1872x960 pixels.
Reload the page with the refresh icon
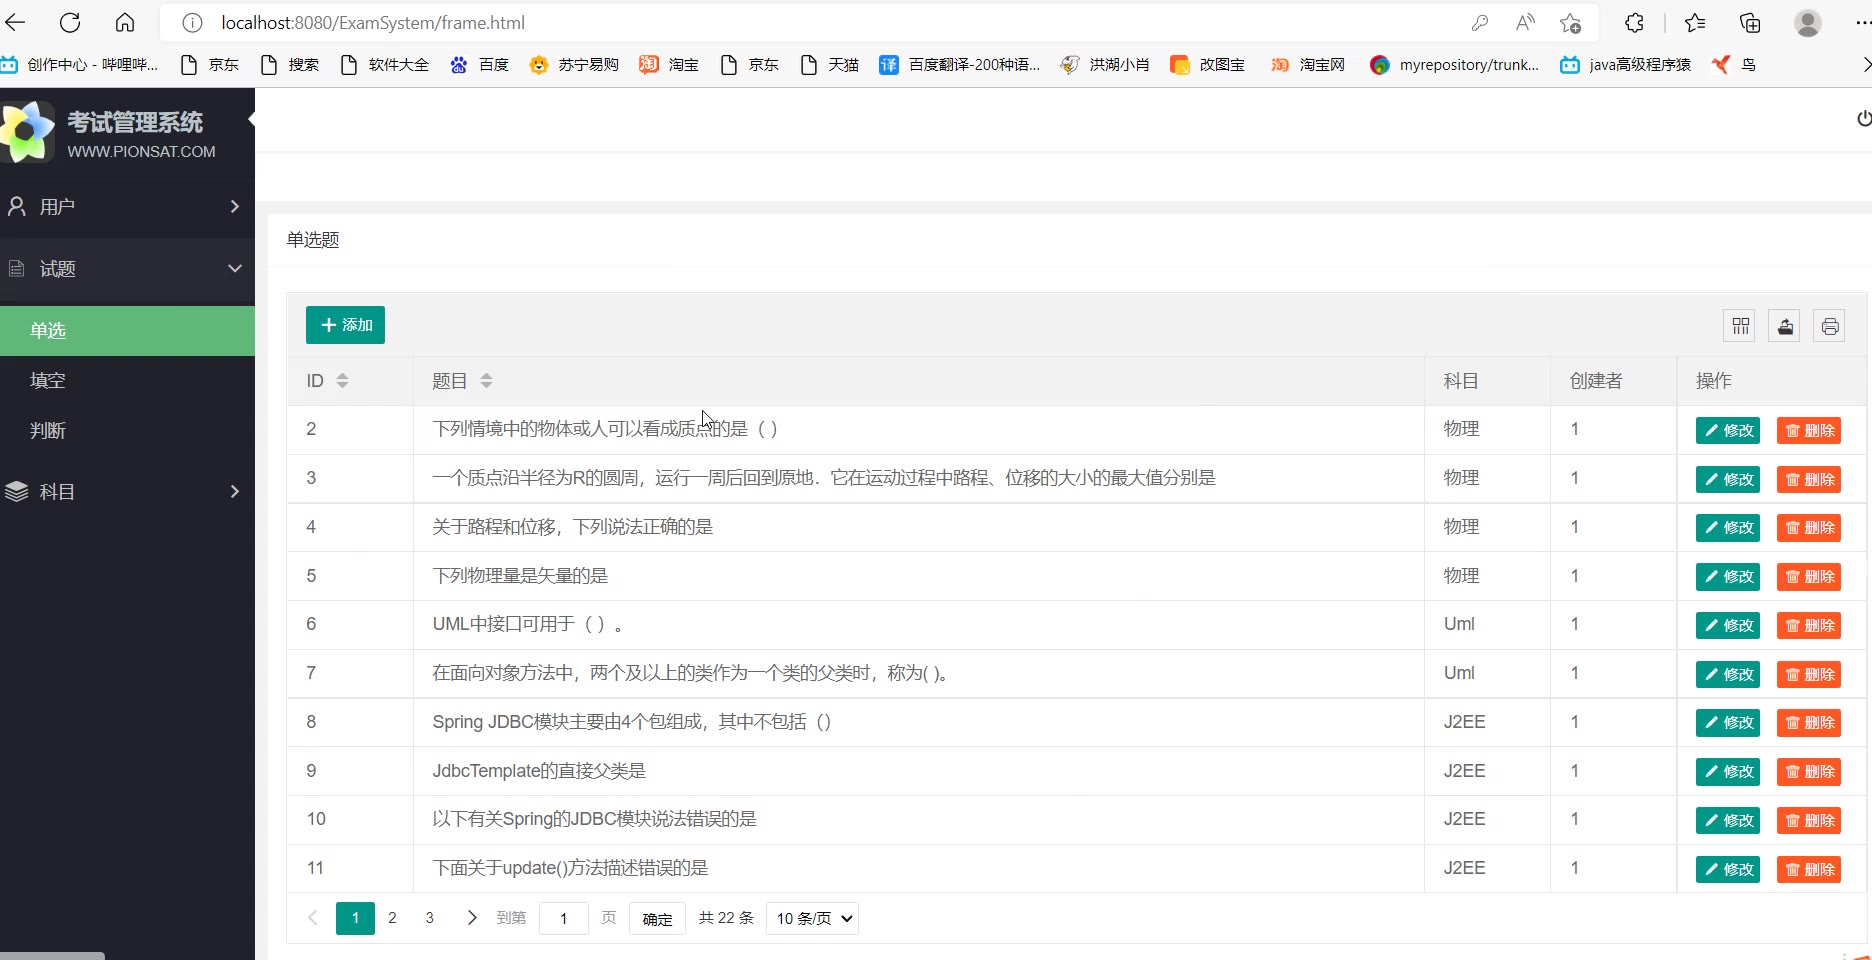(70, 22)
